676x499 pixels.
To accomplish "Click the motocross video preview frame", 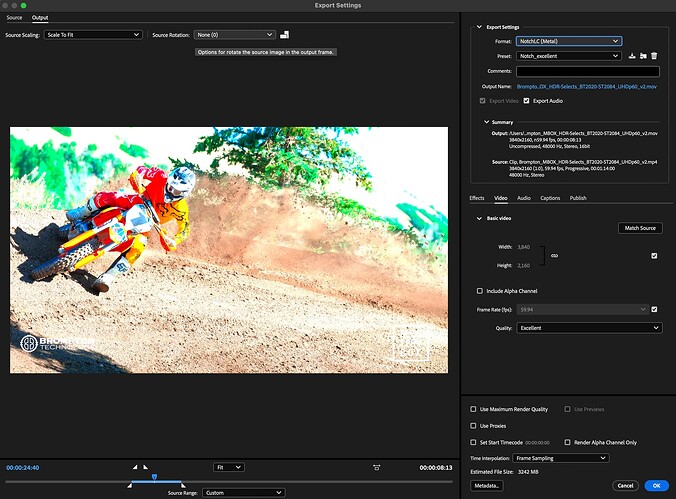I will [x=229, y=250].
